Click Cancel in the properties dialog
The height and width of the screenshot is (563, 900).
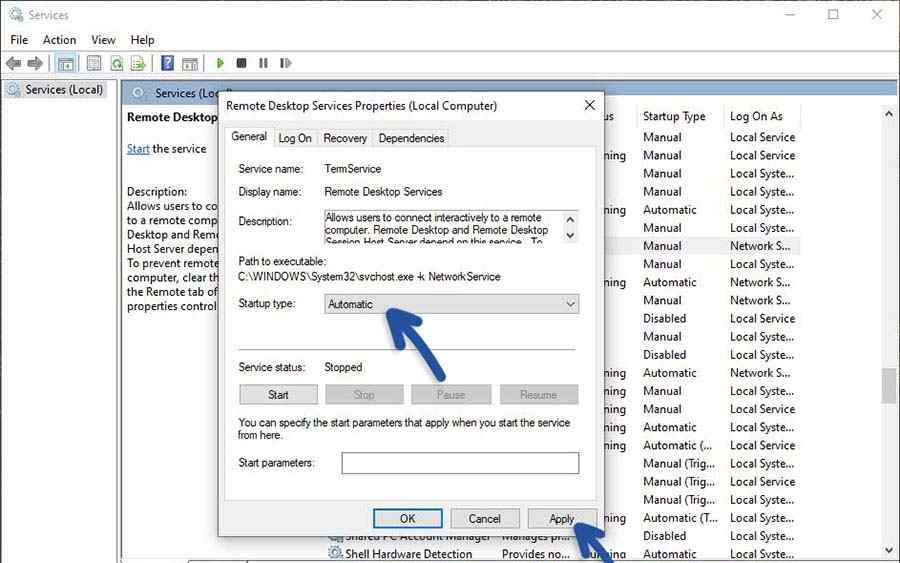coord(484,519)
